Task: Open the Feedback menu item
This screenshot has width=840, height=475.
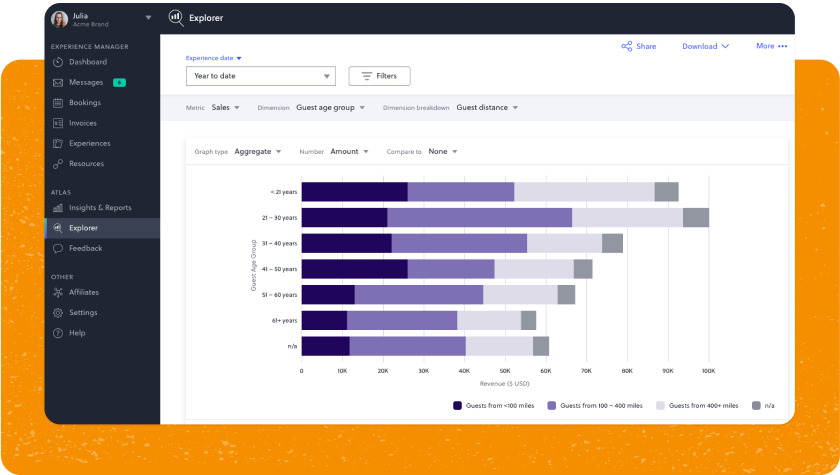Action: click(85, 248)
